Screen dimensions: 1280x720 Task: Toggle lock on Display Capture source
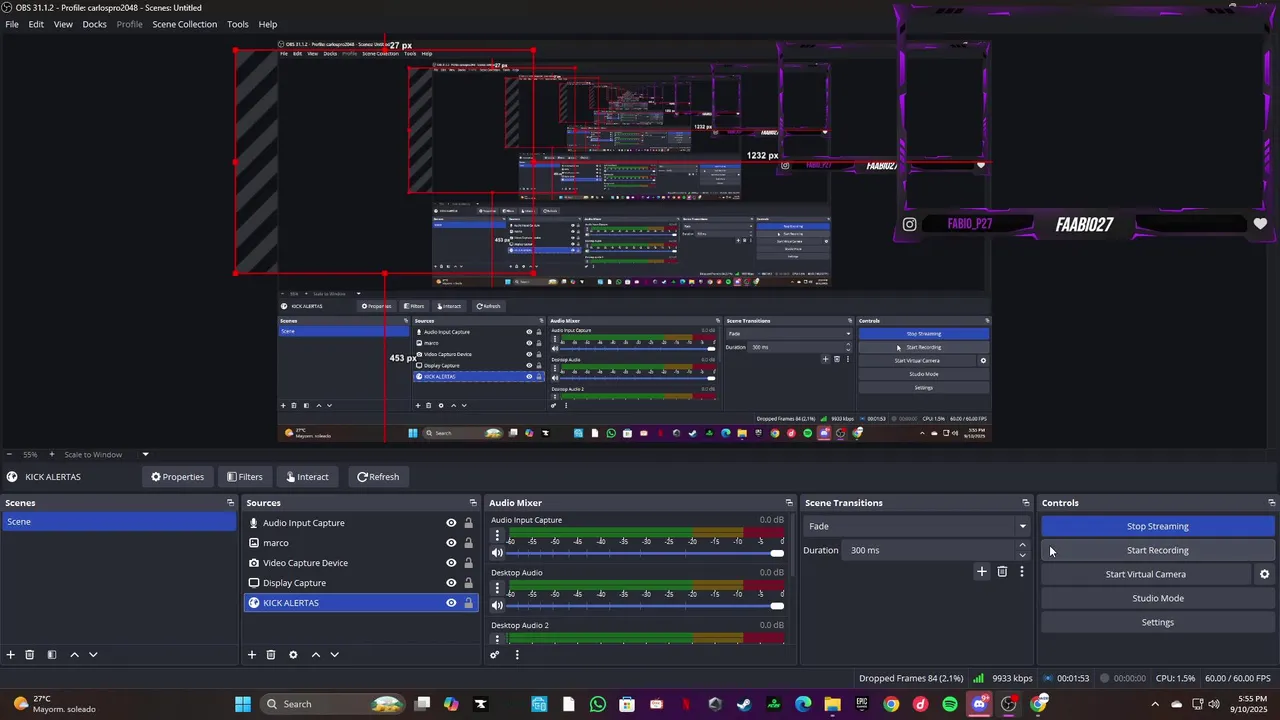pos(468,583)
